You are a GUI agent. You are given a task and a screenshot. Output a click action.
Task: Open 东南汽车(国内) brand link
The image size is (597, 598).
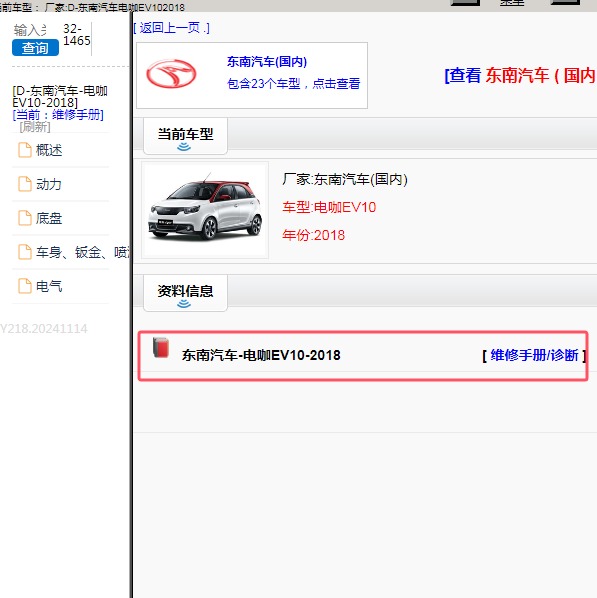[x=267, y=62]
